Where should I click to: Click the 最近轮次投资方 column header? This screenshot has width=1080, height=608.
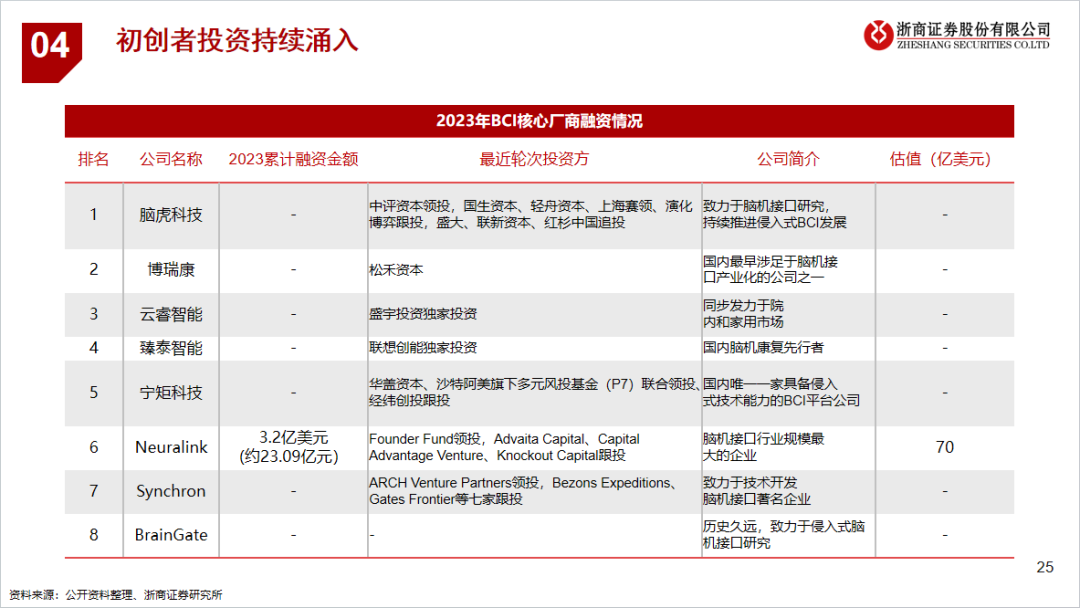point(534,159)
